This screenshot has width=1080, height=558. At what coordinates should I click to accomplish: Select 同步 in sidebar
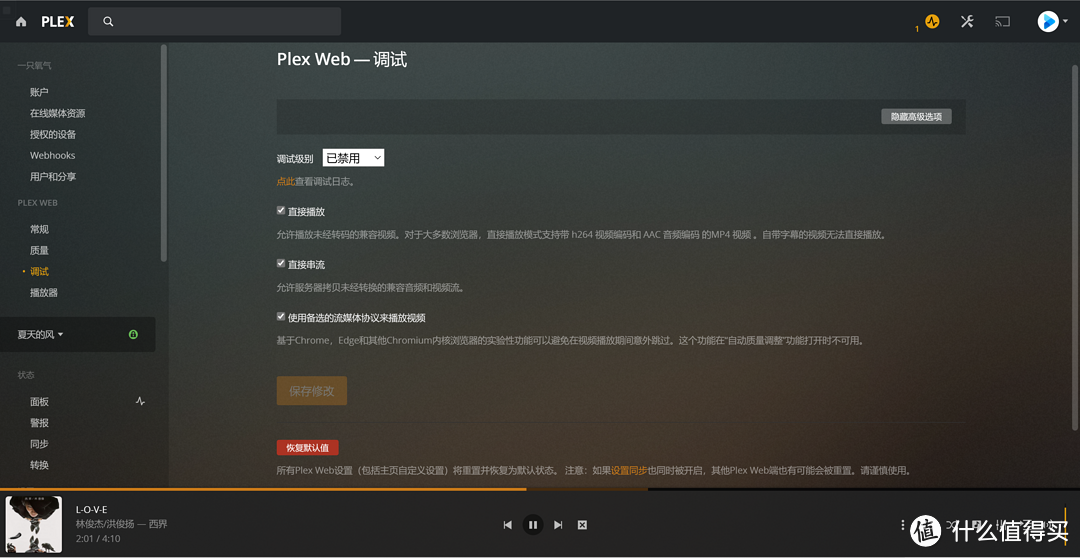[39, 444]
